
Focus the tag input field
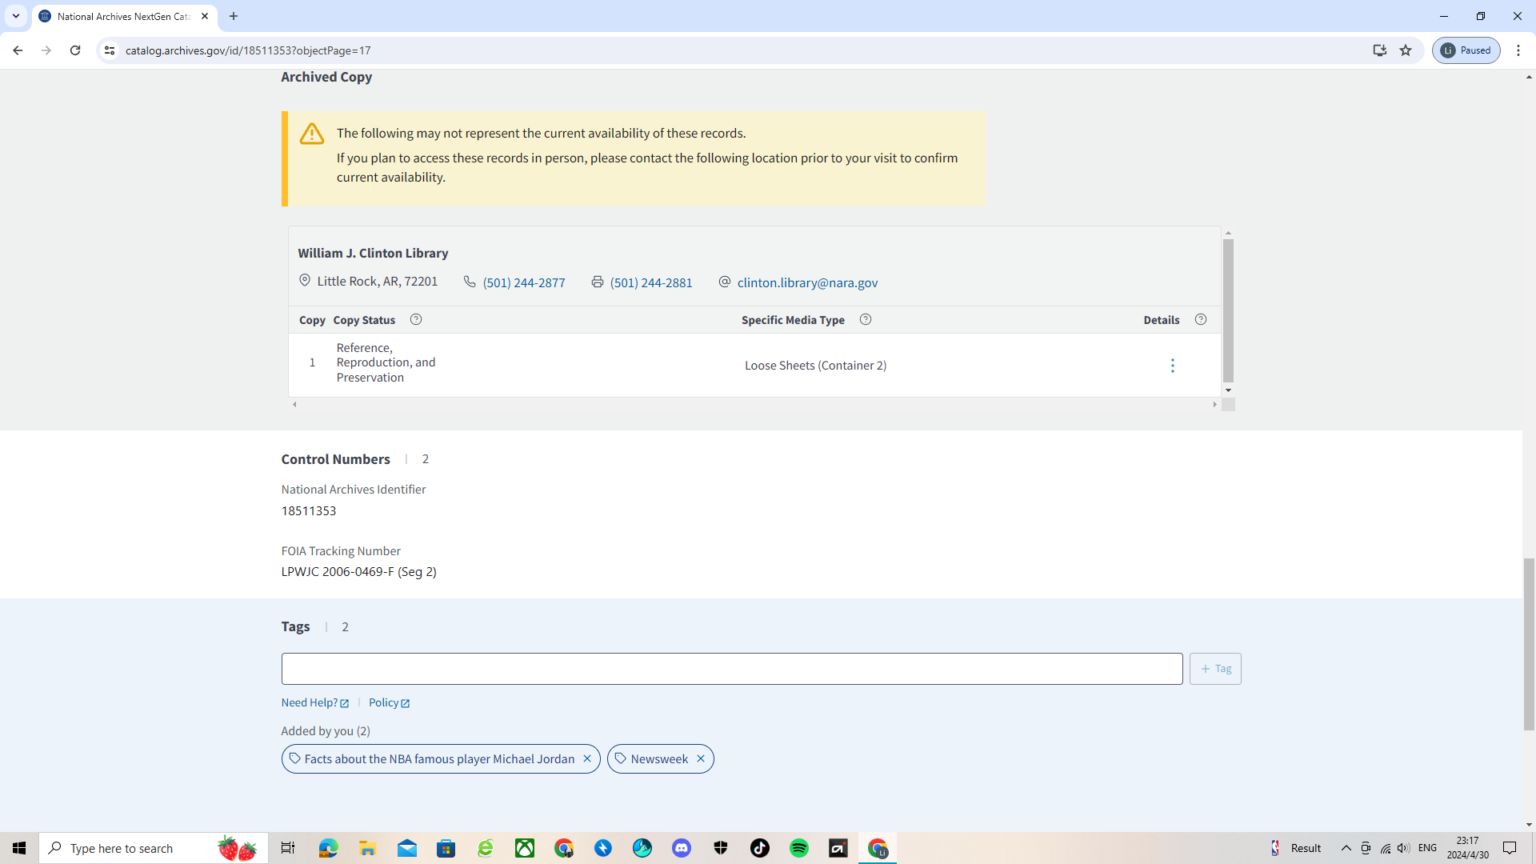[x=732, y=669]
